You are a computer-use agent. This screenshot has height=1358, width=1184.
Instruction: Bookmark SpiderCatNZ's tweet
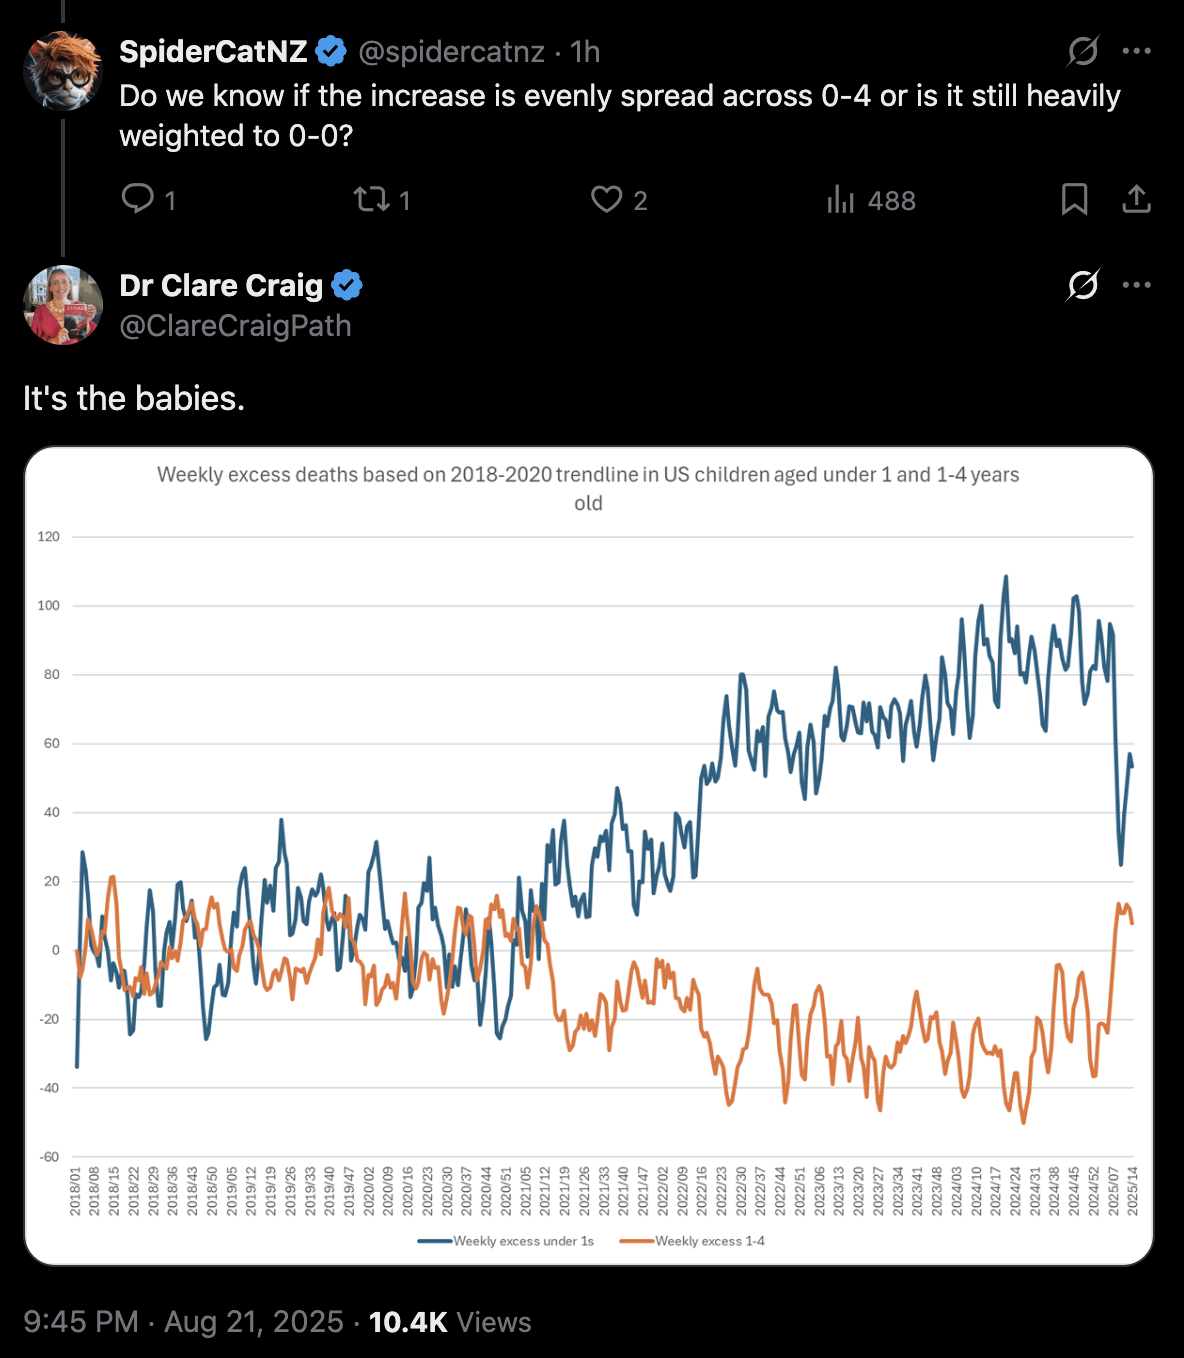click(x=1074, y=199)
